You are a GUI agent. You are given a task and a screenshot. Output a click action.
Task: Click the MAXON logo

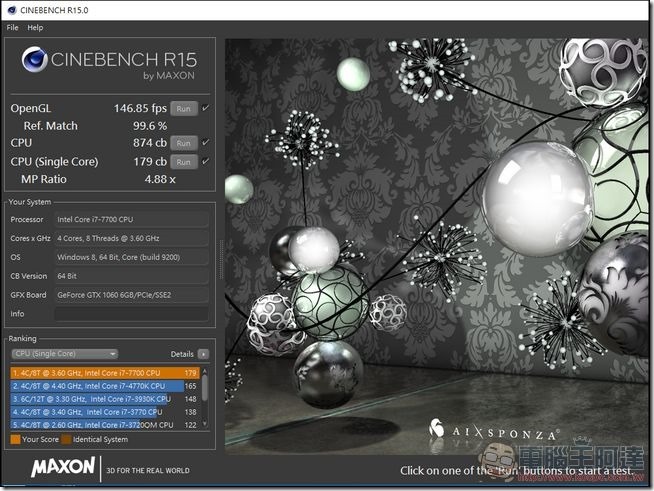[x=63, y=467]
